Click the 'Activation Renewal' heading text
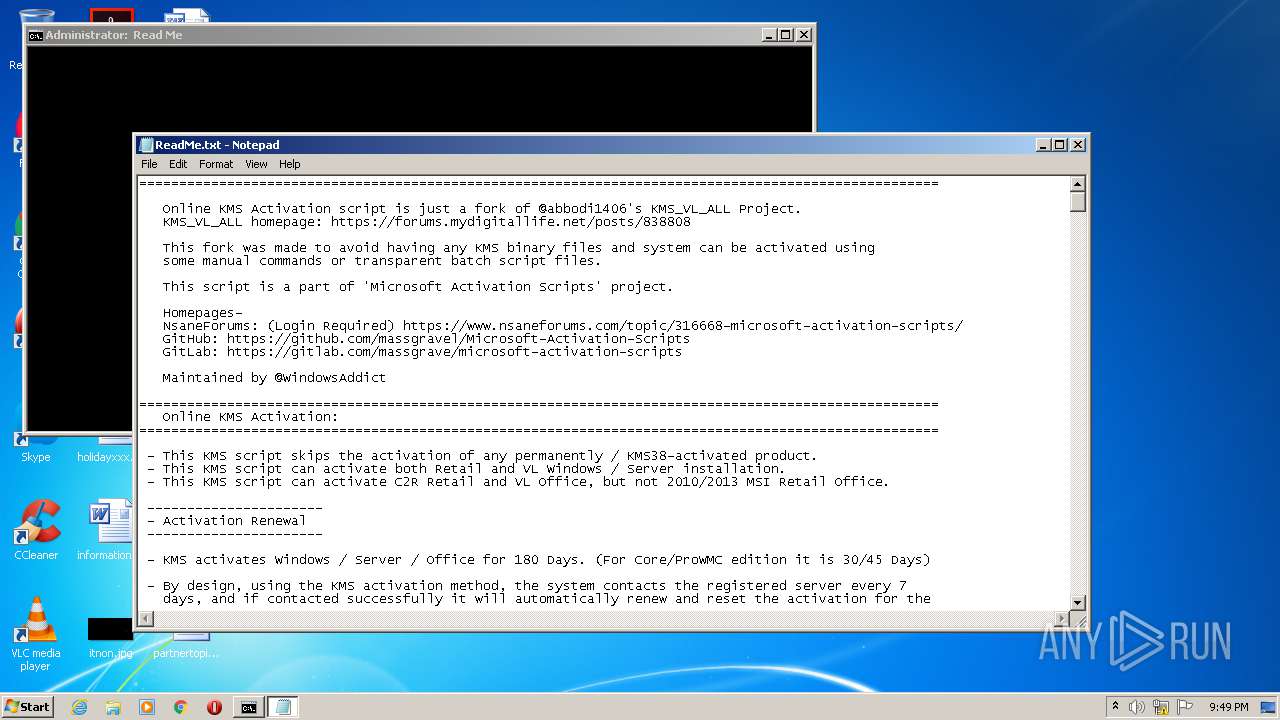The image size is (1280, 720). (234, 521)
